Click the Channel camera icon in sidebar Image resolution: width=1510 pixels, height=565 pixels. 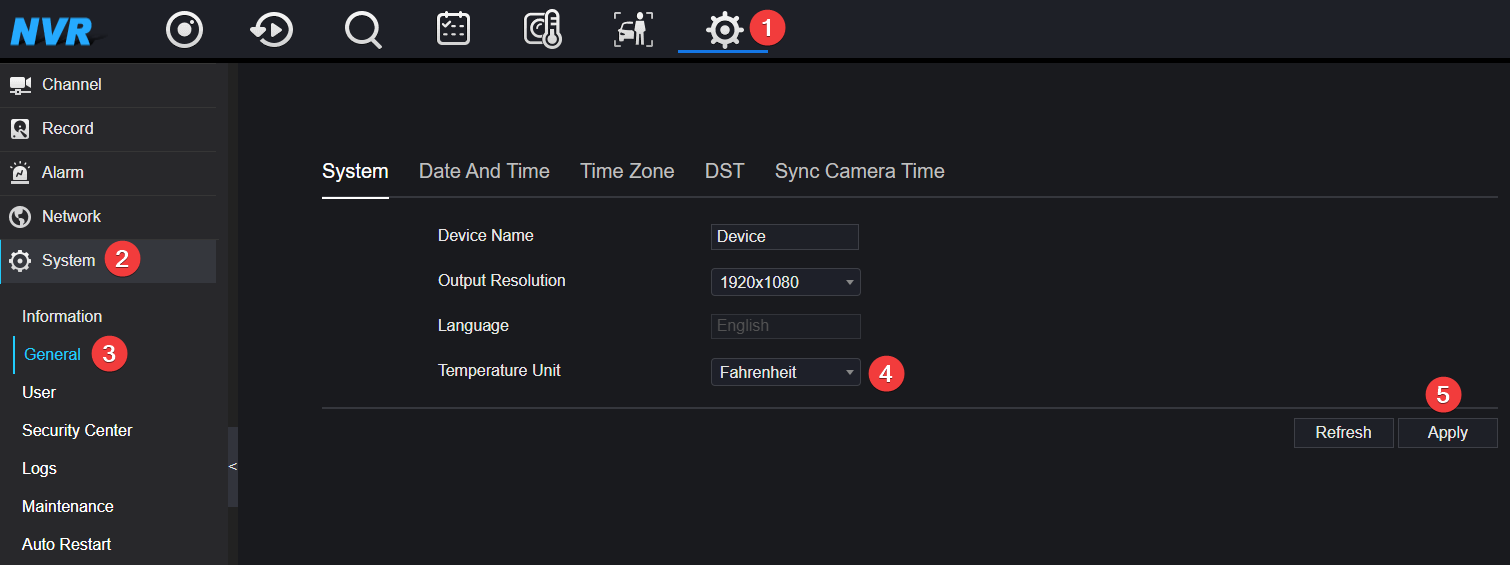[x=21, y=85]
